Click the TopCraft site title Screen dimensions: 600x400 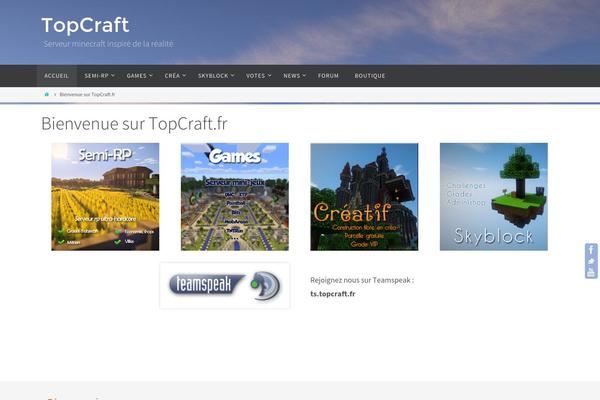(x=85, y=25)
